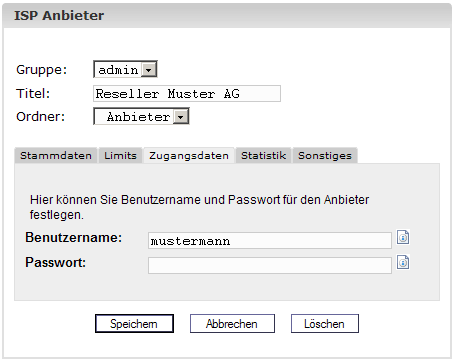Image resolution: width=456 pixels, height=364 pixels.
Task: Click the help icon beside Benutzername field
Action: (x=403, y=237)
